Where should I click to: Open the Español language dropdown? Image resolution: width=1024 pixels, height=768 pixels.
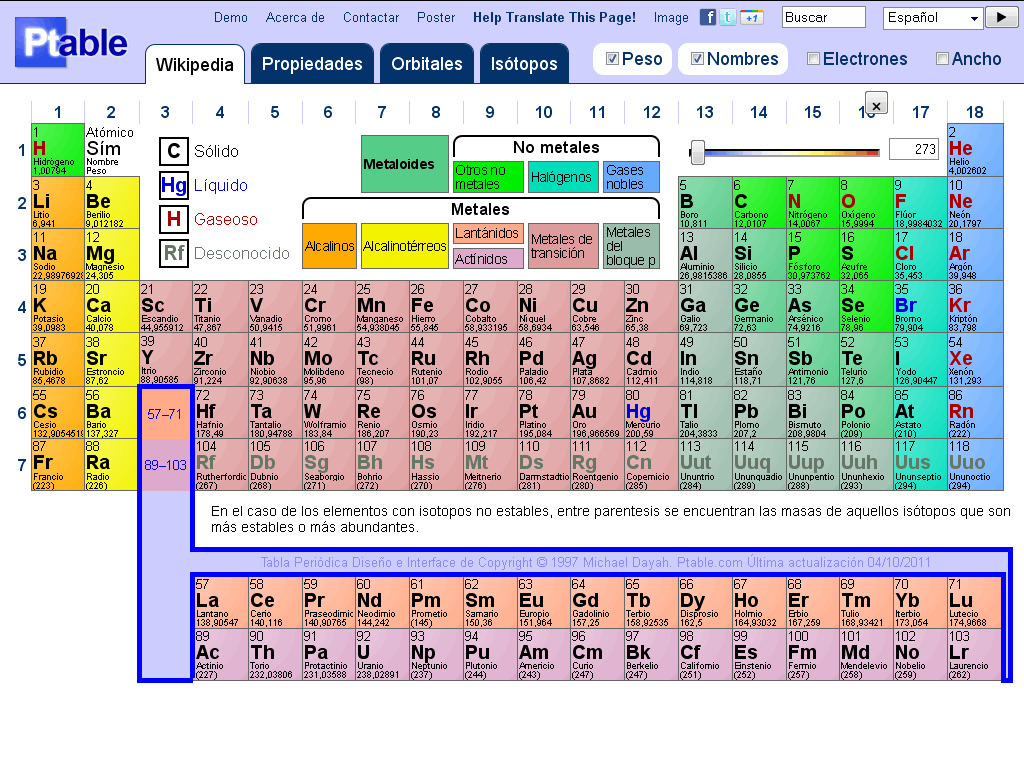pyautogui.click(x=932, y=17)
